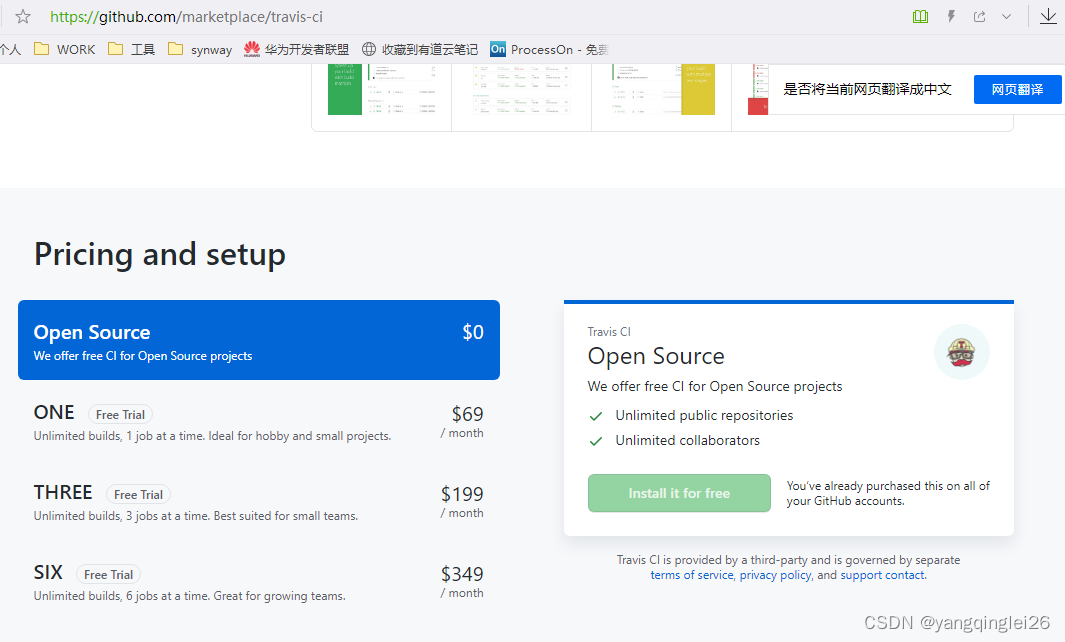Click the Install it for free button
This screenshot has width=1065, height=642.
pos(679,493)
